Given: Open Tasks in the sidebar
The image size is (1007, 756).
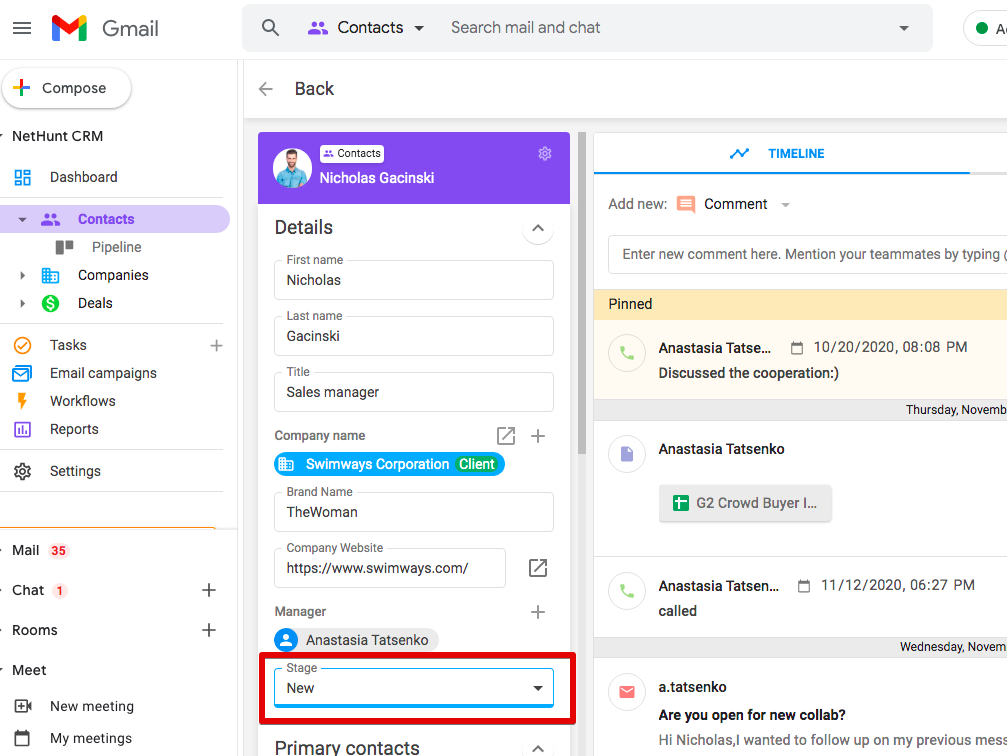Looking at the screenshot, I should (x=68, y=345).
